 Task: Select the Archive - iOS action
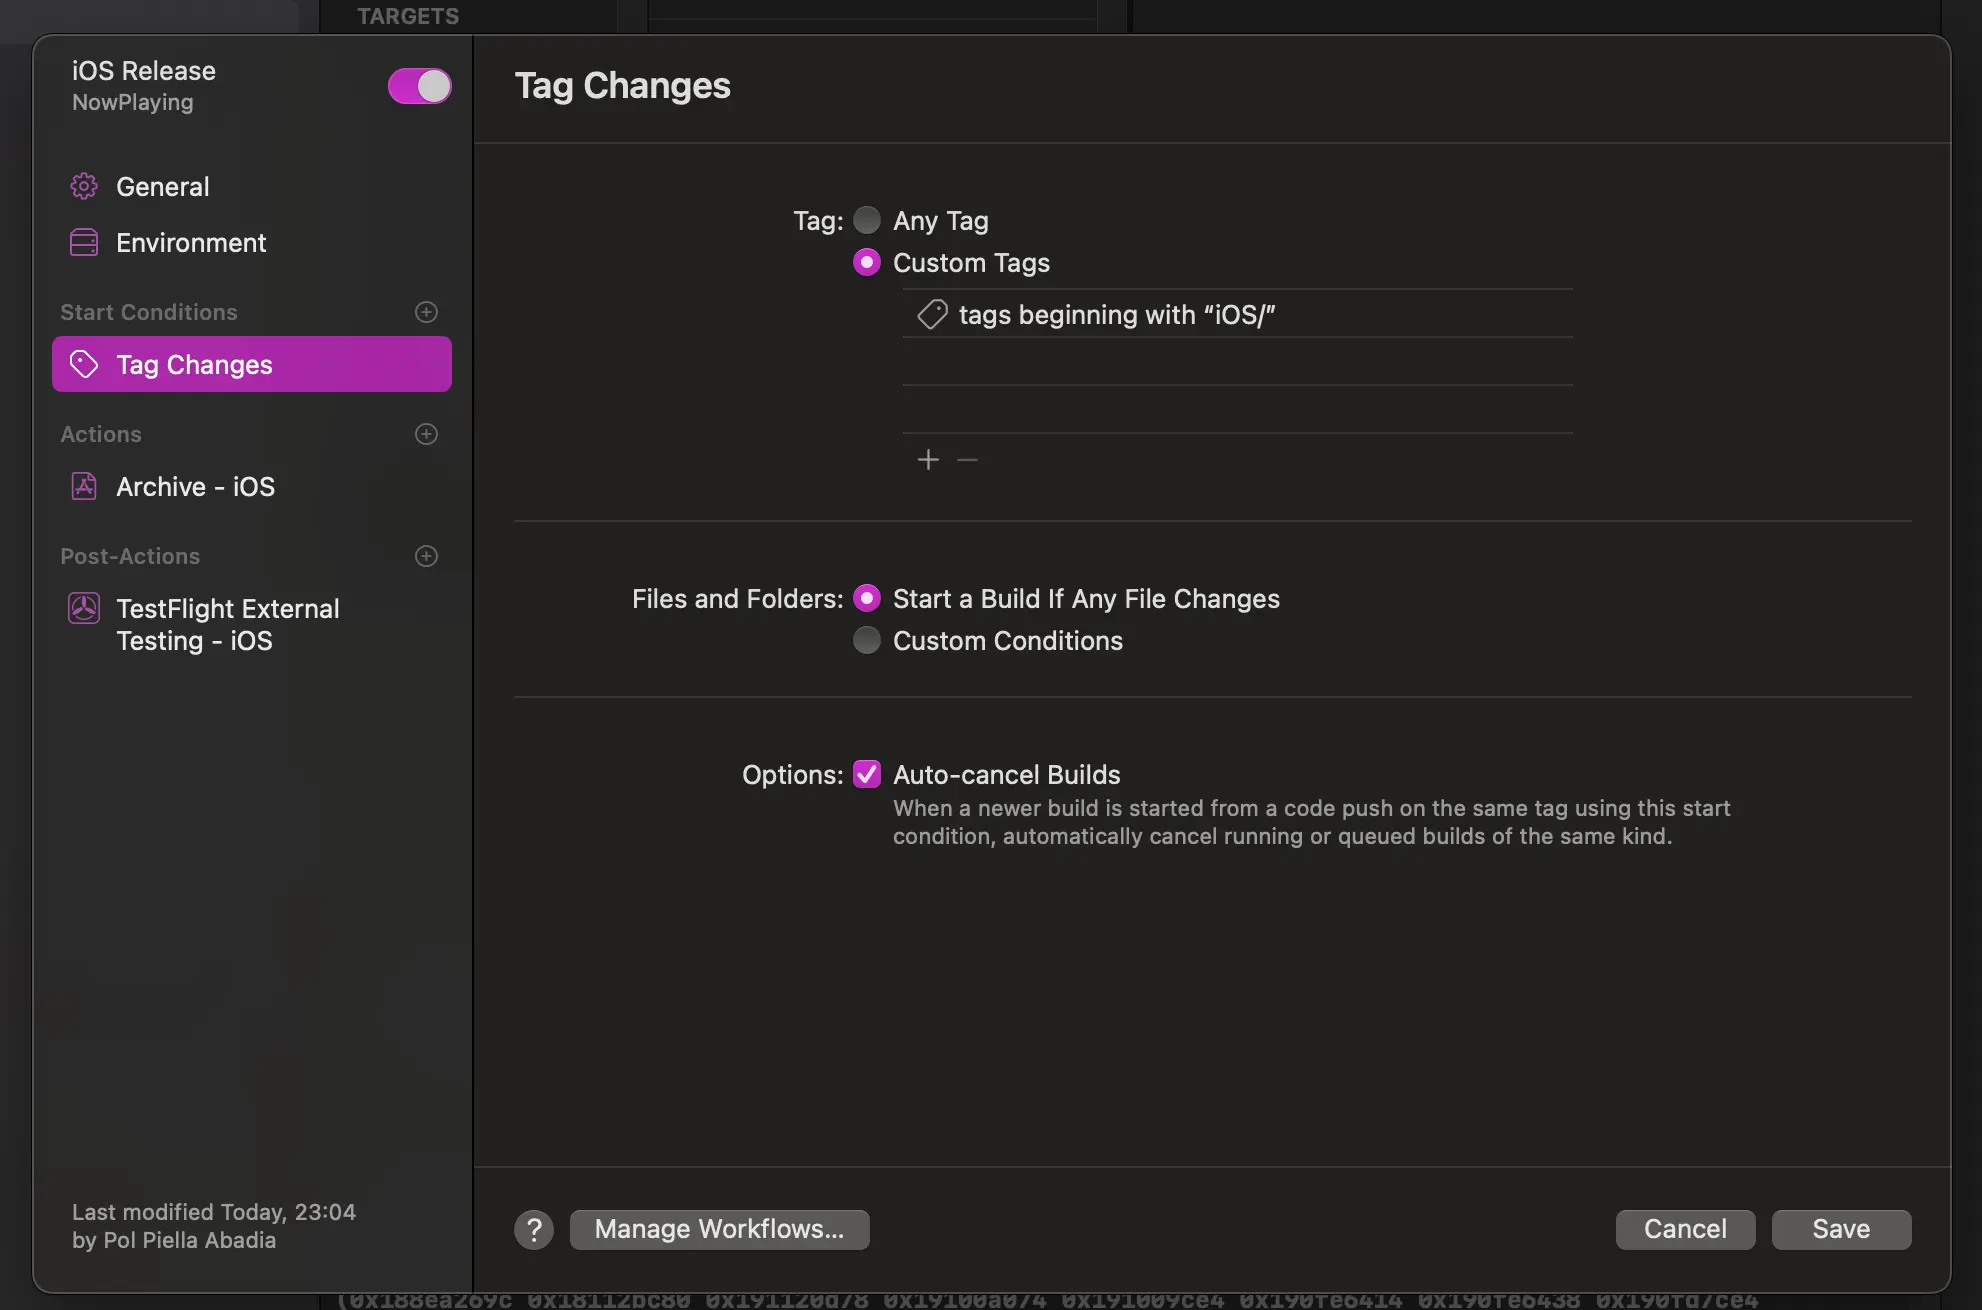point(195,487)
